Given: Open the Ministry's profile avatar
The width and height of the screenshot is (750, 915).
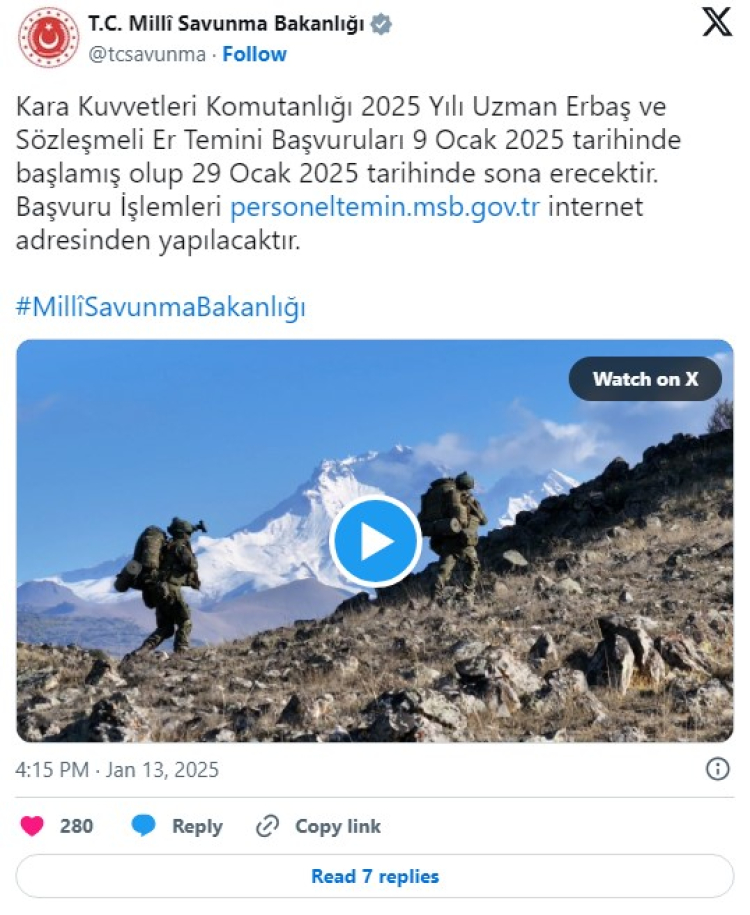Looking at the screenshot, I should (x=48, y=37).
